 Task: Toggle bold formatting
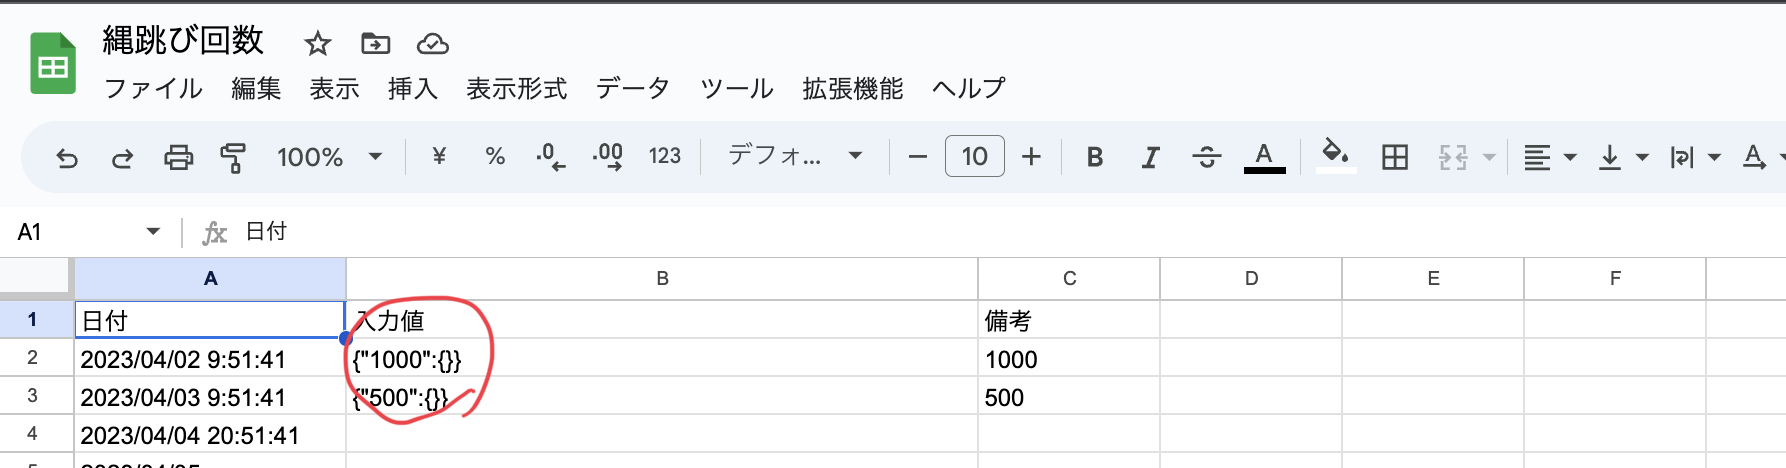coord(1095,157)
